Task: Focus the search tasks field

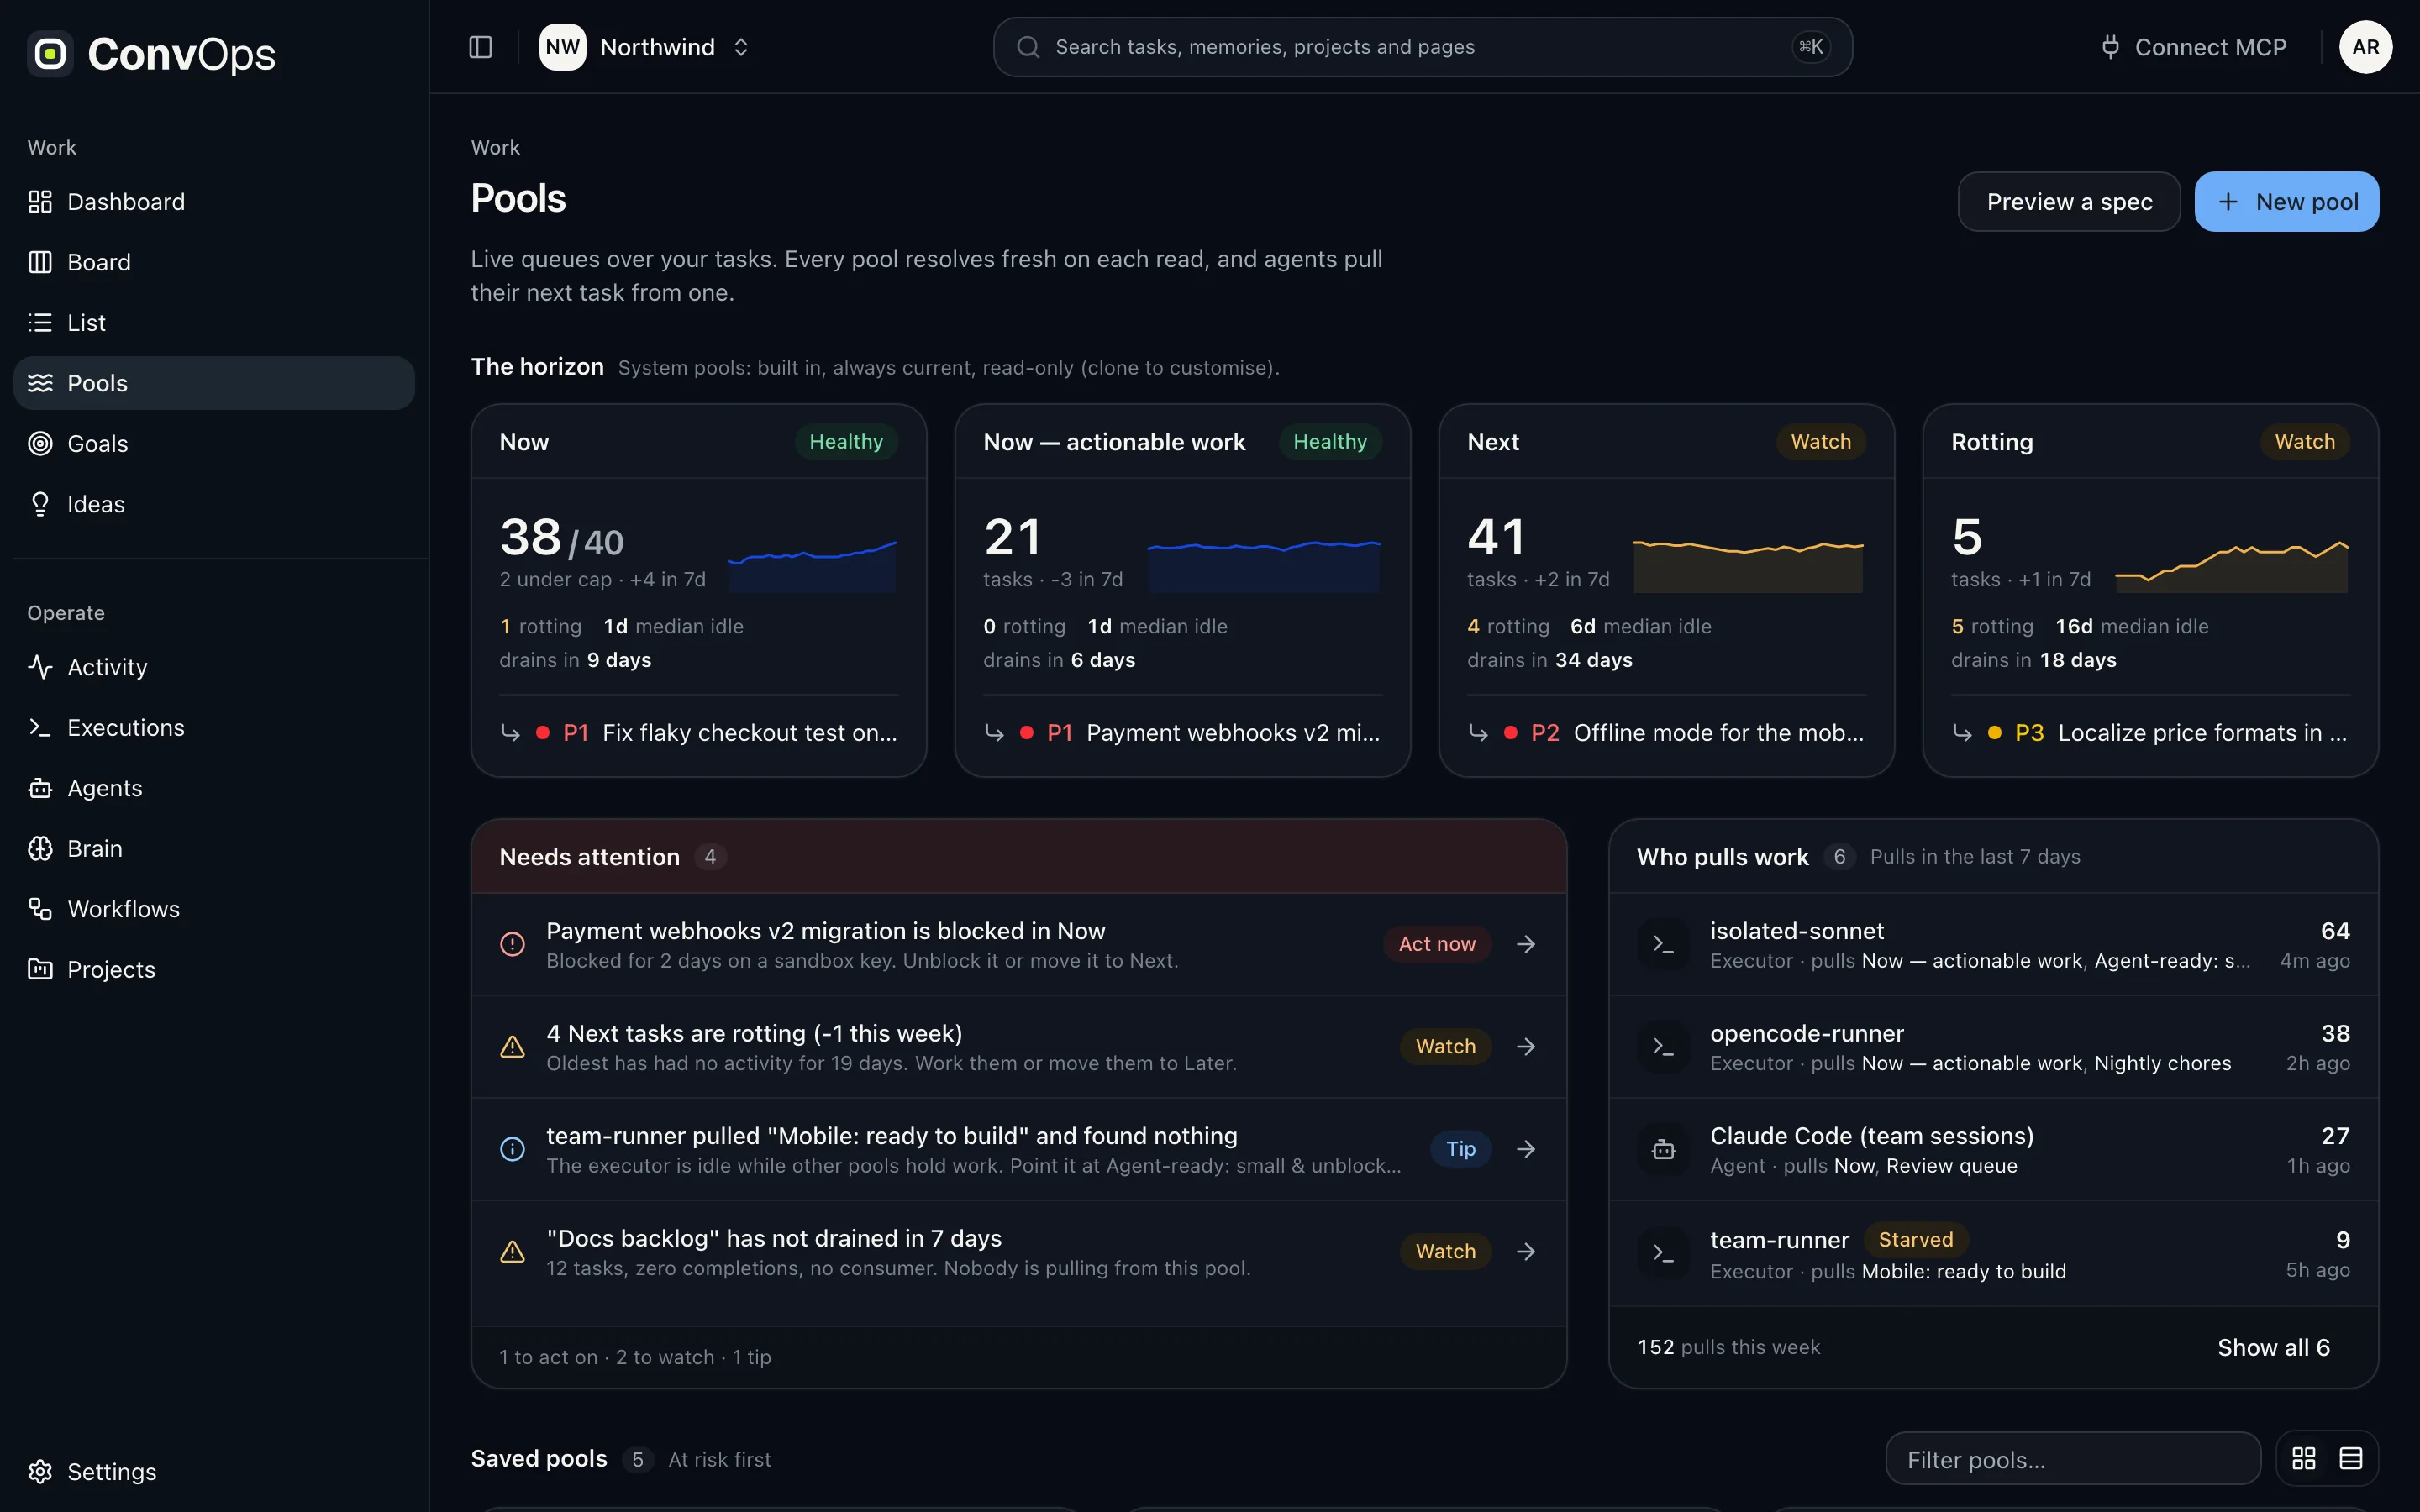Action: pyautogui.click(x=1422, y=47)
